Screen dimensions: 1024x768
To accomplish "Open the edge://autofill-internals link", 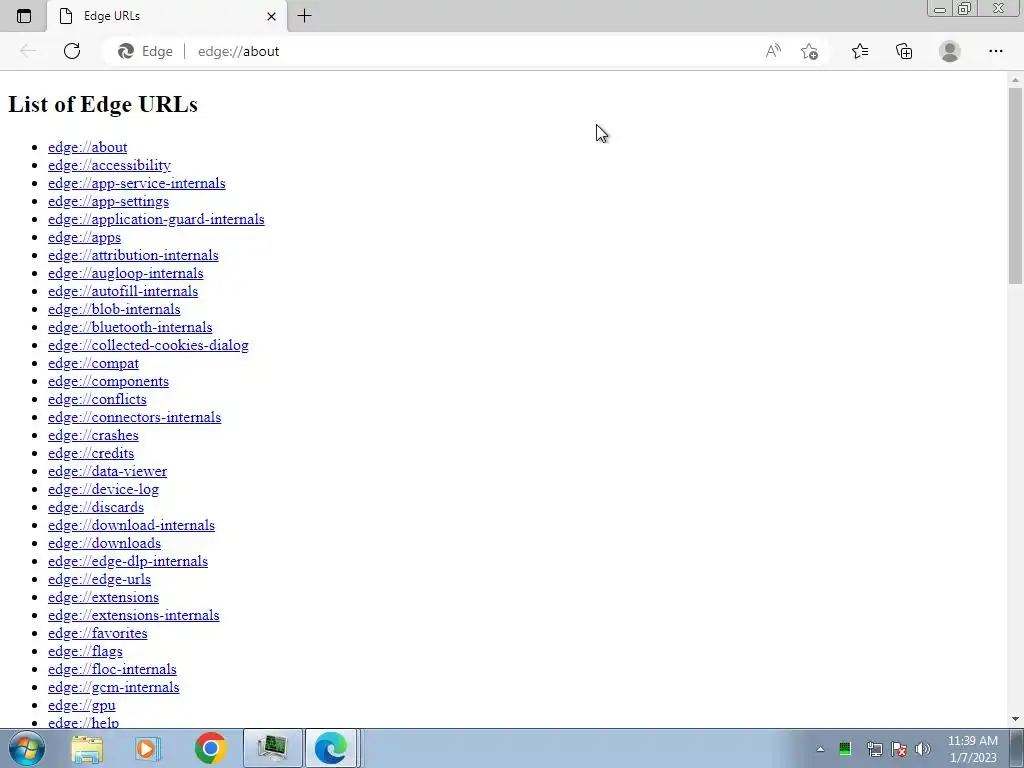I will tap(123, 291).
